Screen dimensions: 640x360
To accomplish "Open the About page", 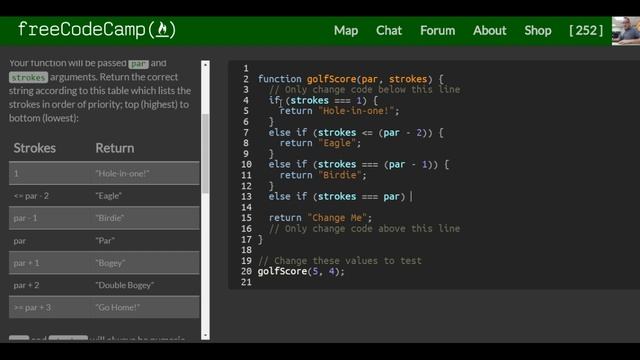I will click(x=489, y=31).
